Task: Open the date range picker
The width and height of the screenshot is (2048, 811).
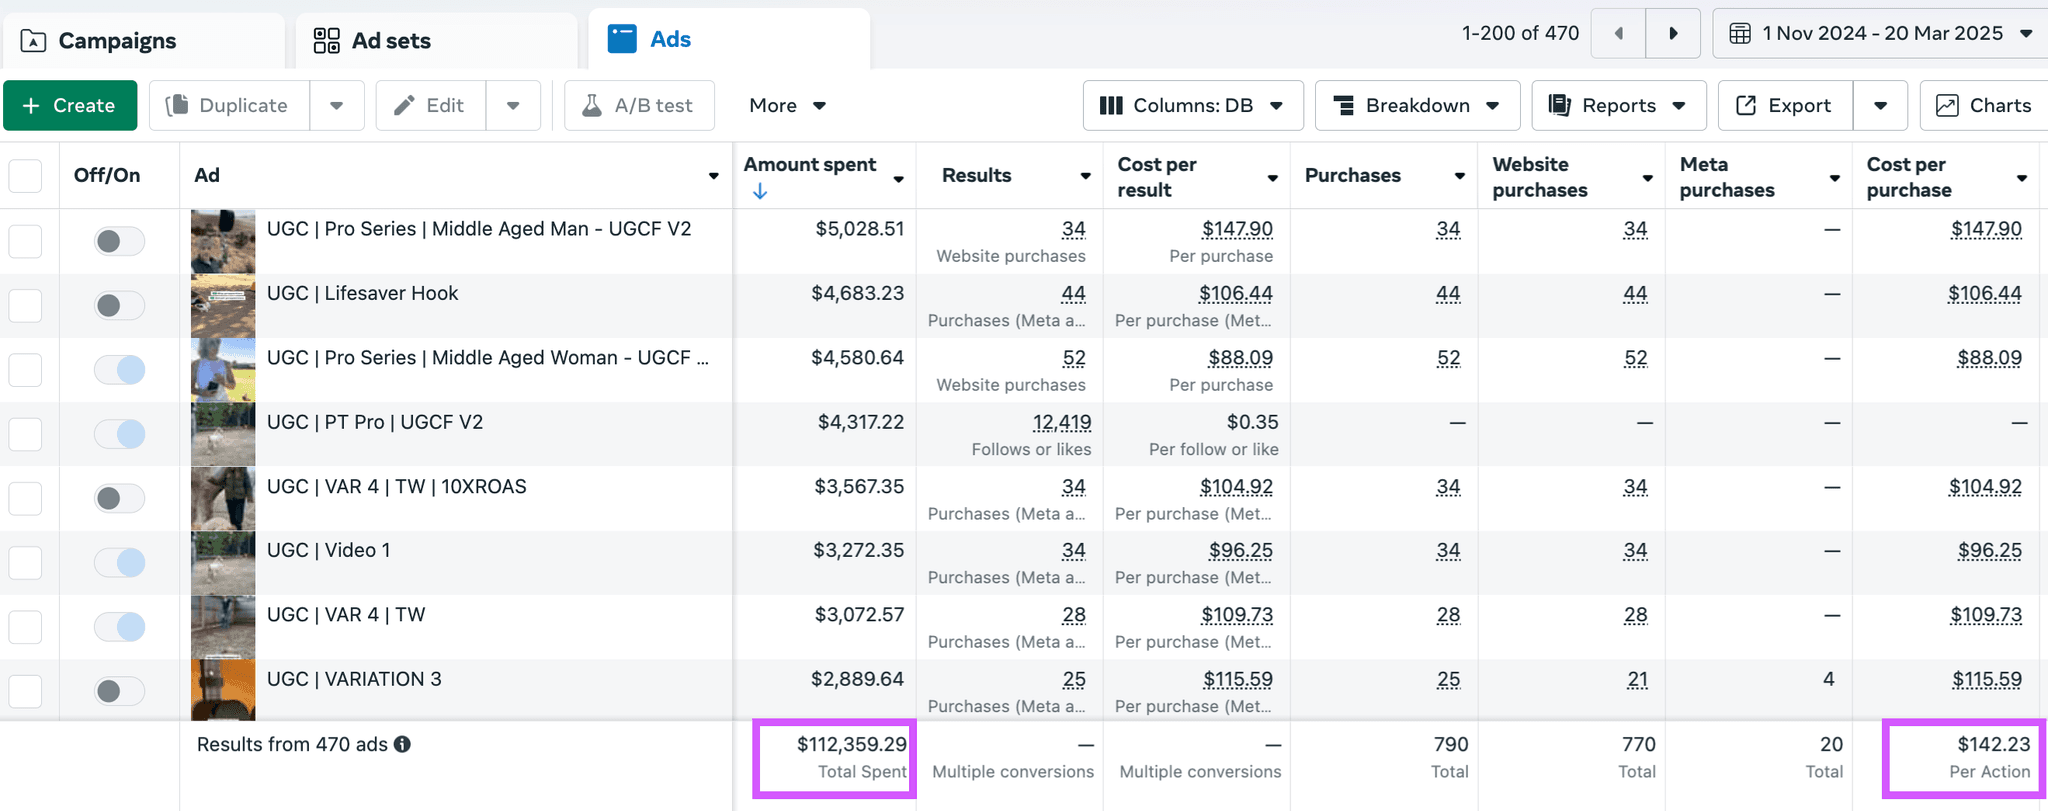Action: [1880, 34]
